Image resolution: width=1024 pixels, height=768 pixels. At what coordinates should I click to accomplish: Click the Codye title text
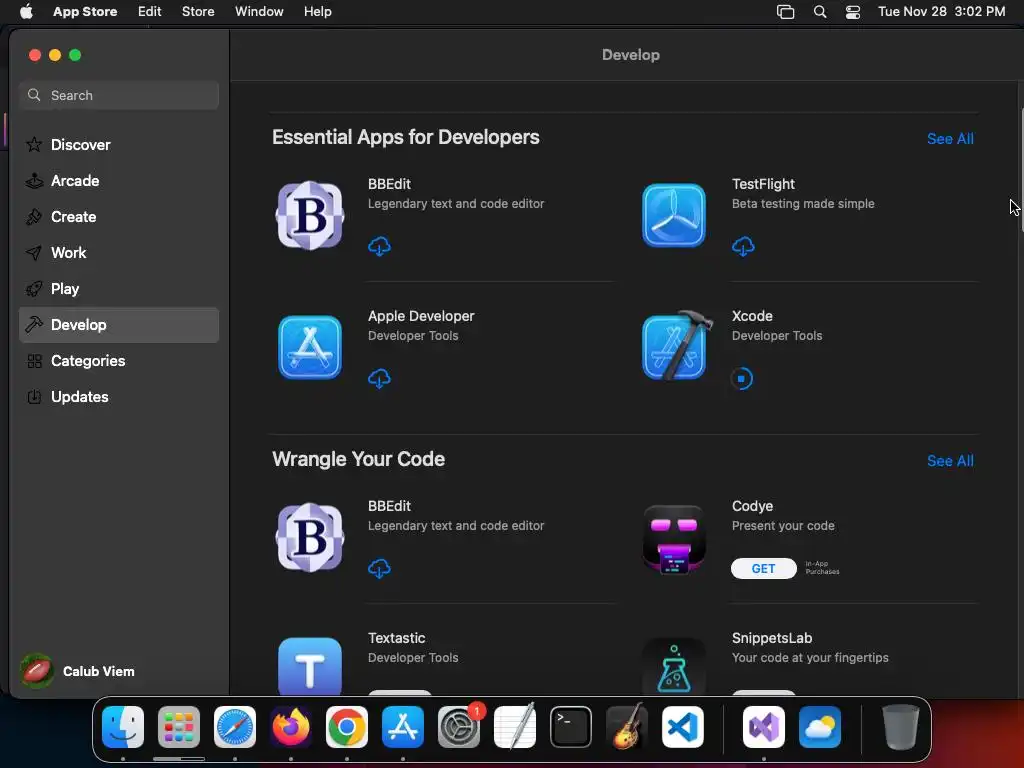point(752,506)
